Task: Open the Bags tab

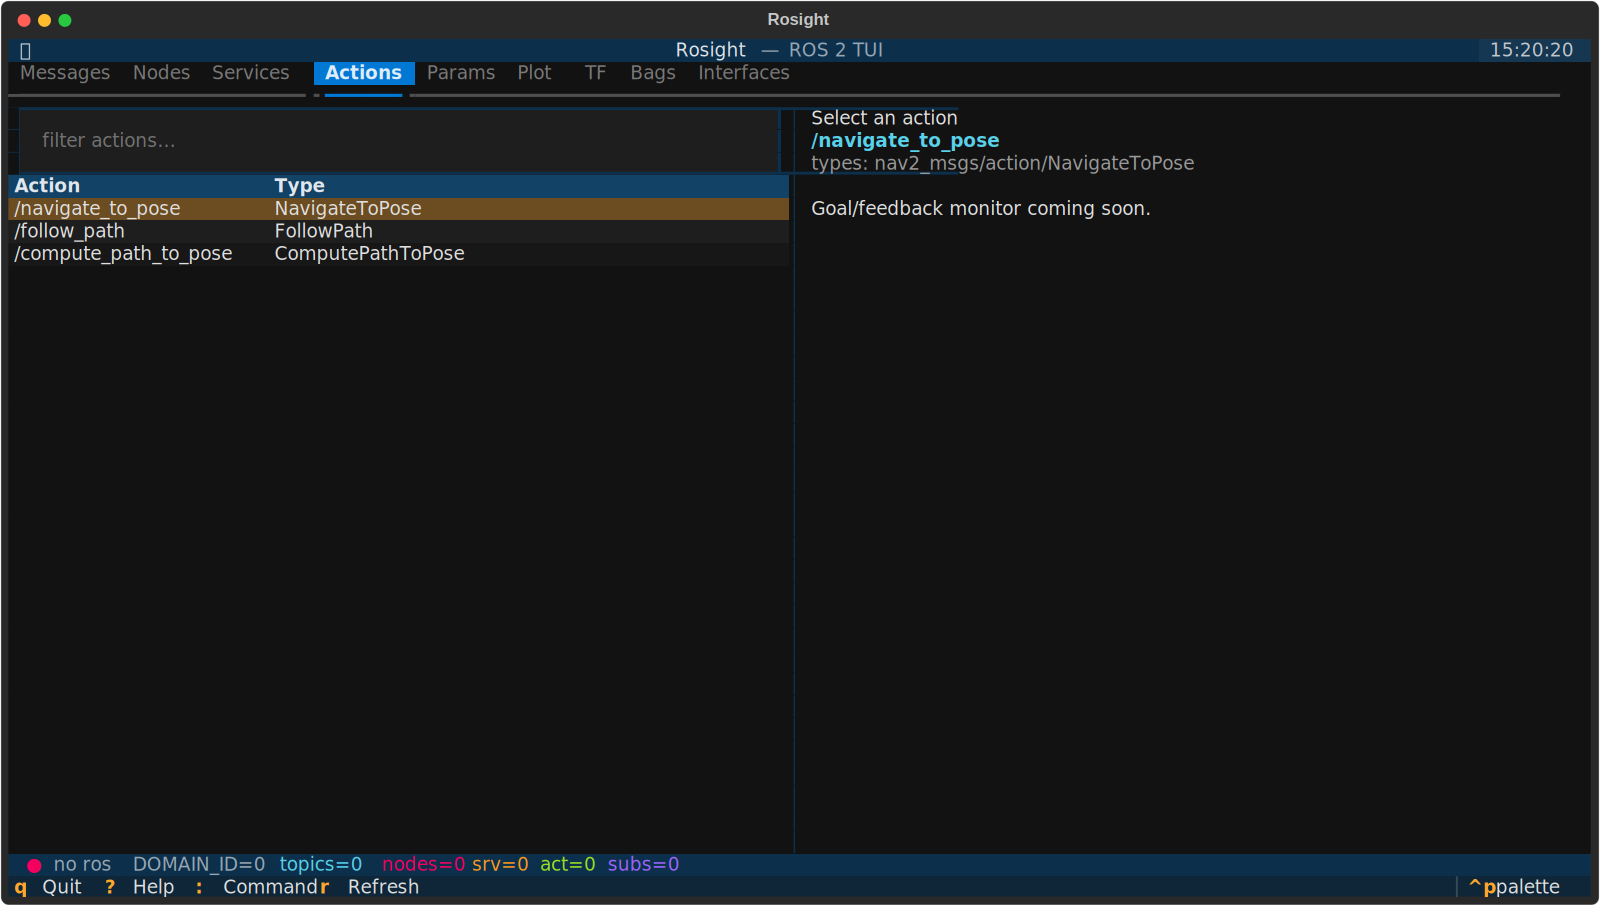Action: click(653, 73)
